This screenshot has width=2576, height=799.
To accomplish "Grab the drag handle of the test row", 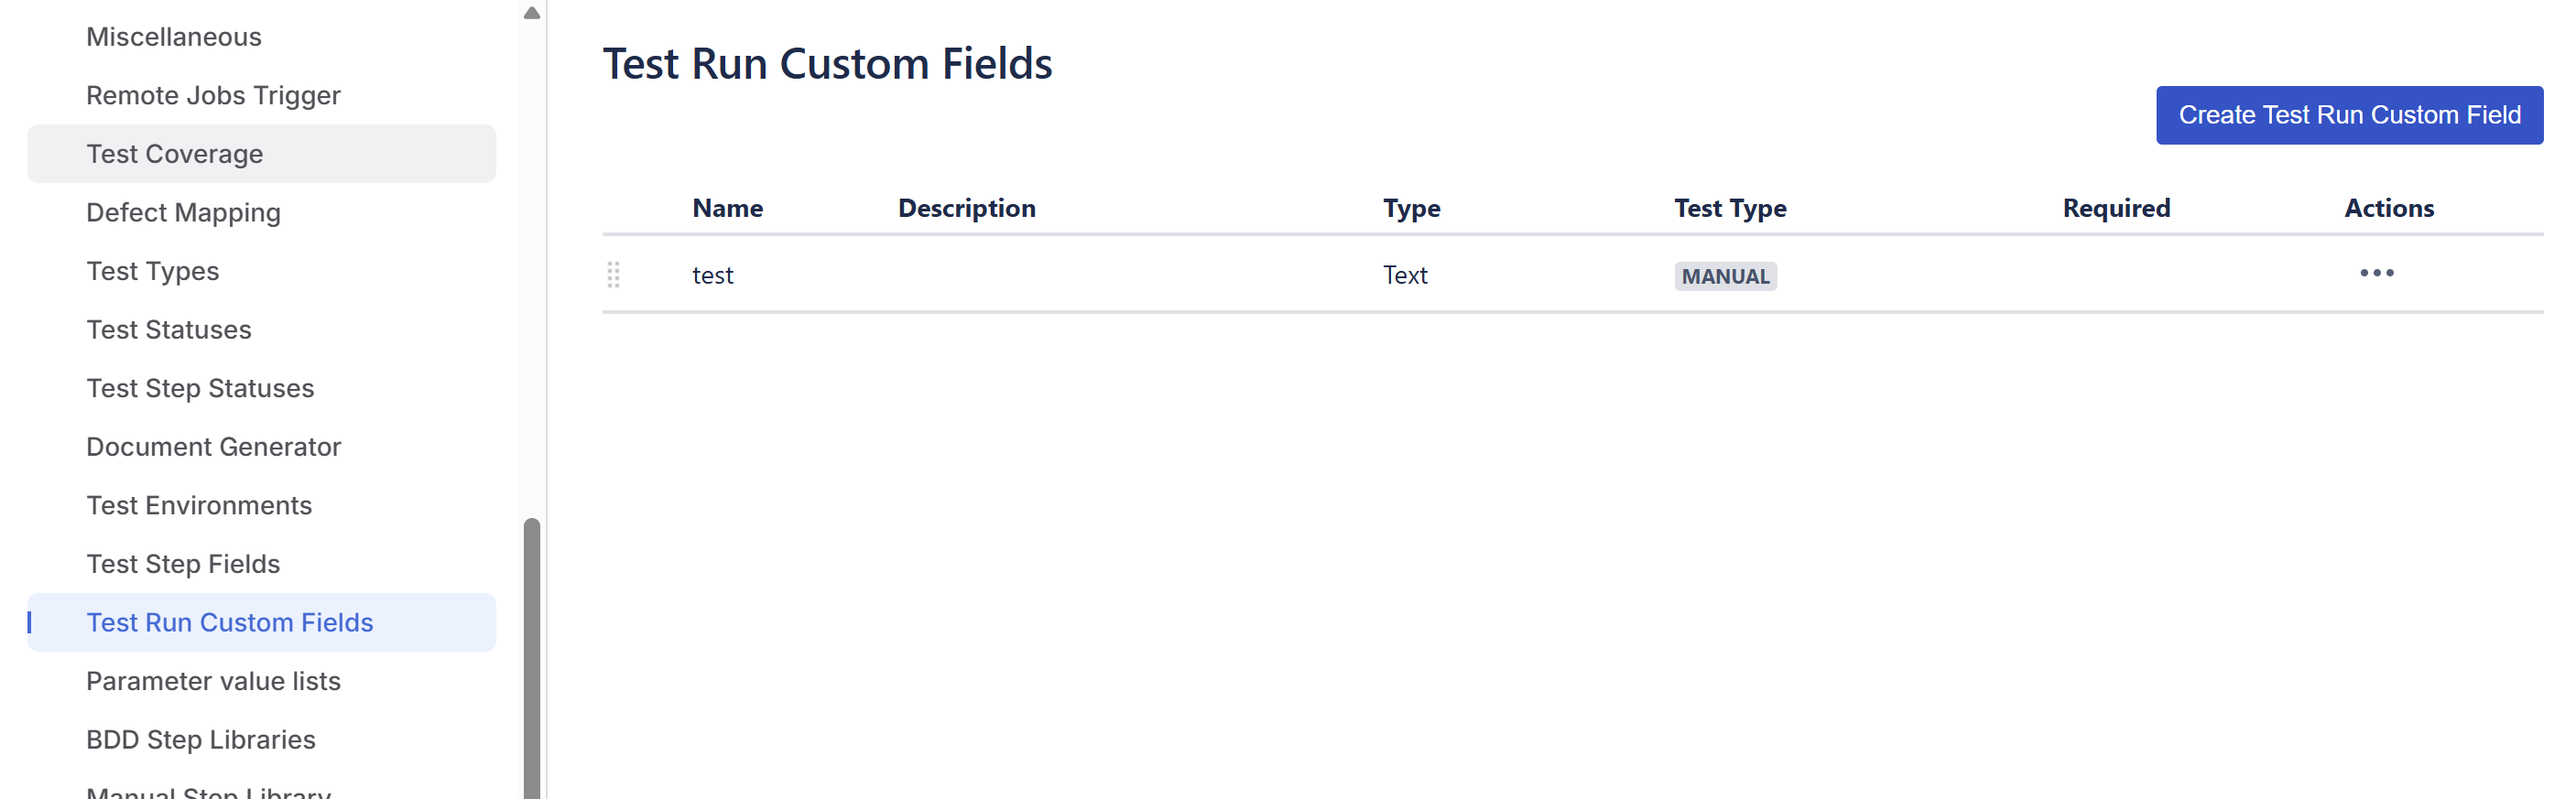I will click(613, 274).
